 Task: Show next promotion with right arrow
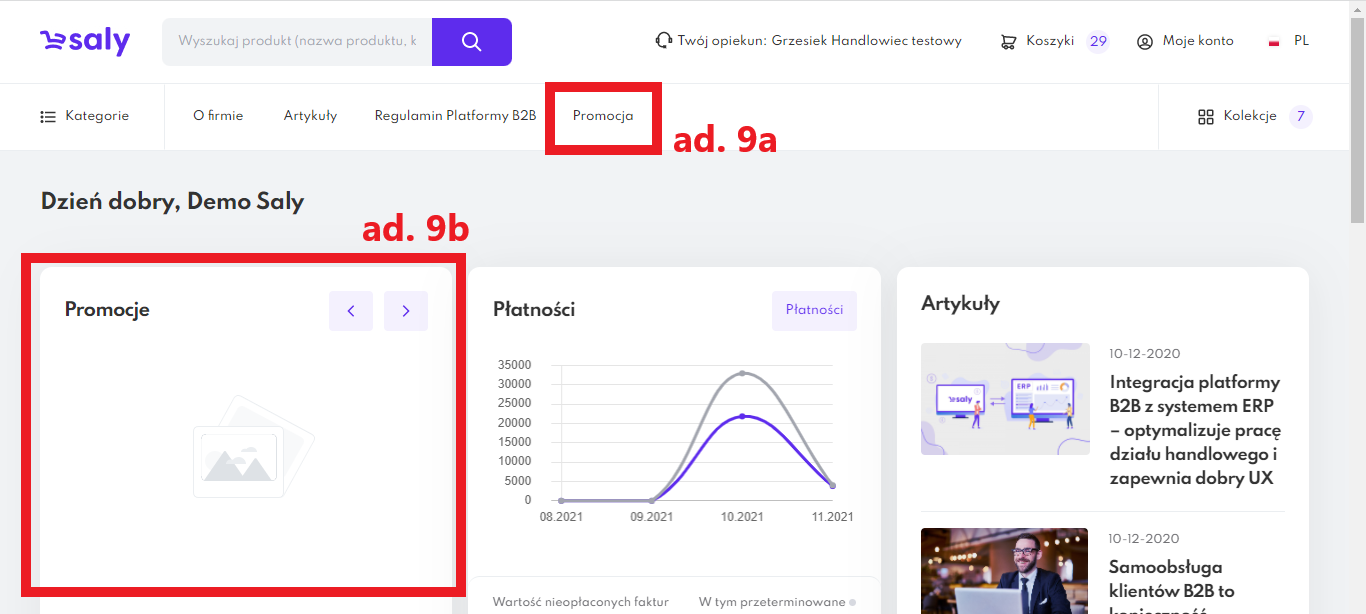tap(406, 311)
